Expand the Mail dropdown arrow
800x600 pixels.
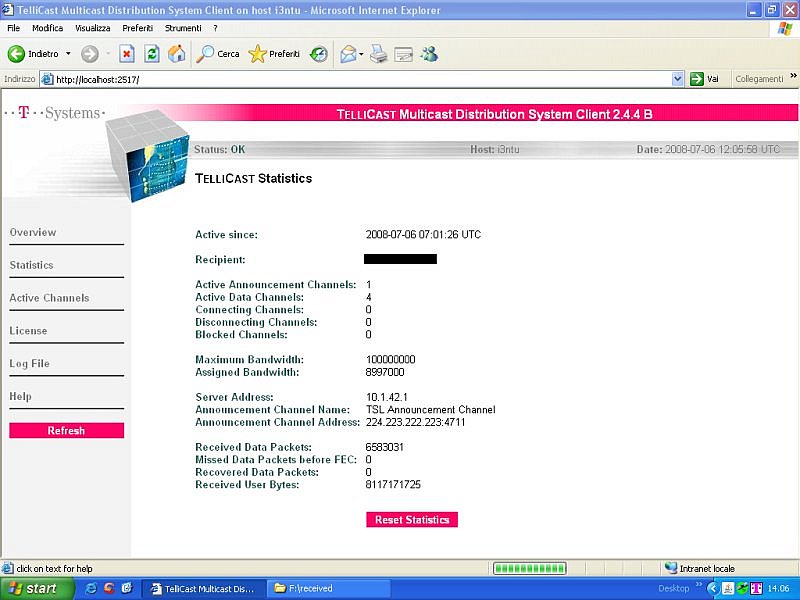[x=361, y=54]
